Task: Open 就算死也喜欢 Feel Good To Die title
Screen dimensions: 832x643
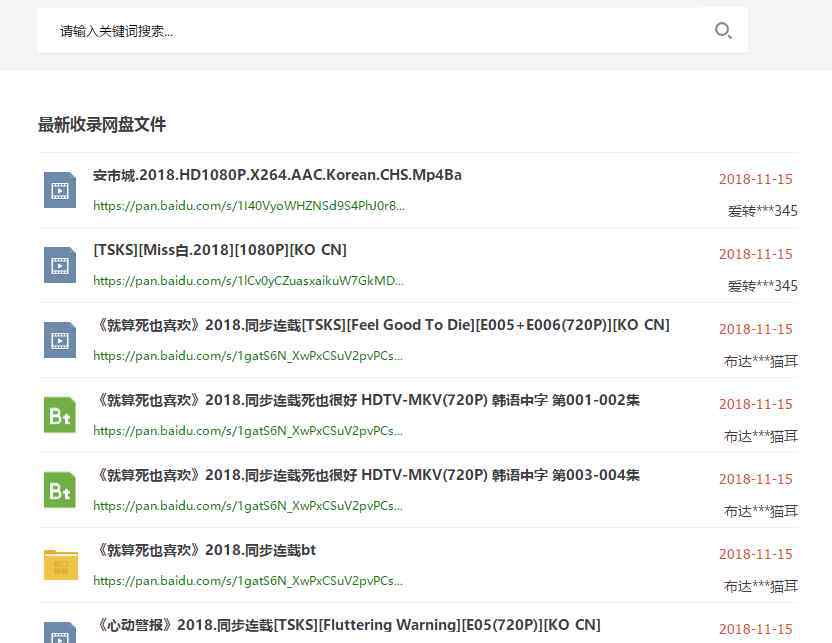Action: click(382, 325)
